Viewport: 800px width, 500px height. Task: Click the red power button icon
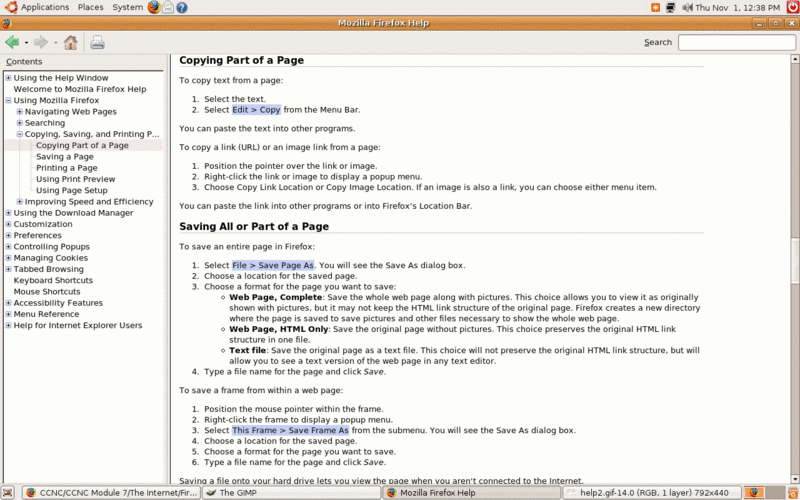pyautogui.click(x=793, y=7)
